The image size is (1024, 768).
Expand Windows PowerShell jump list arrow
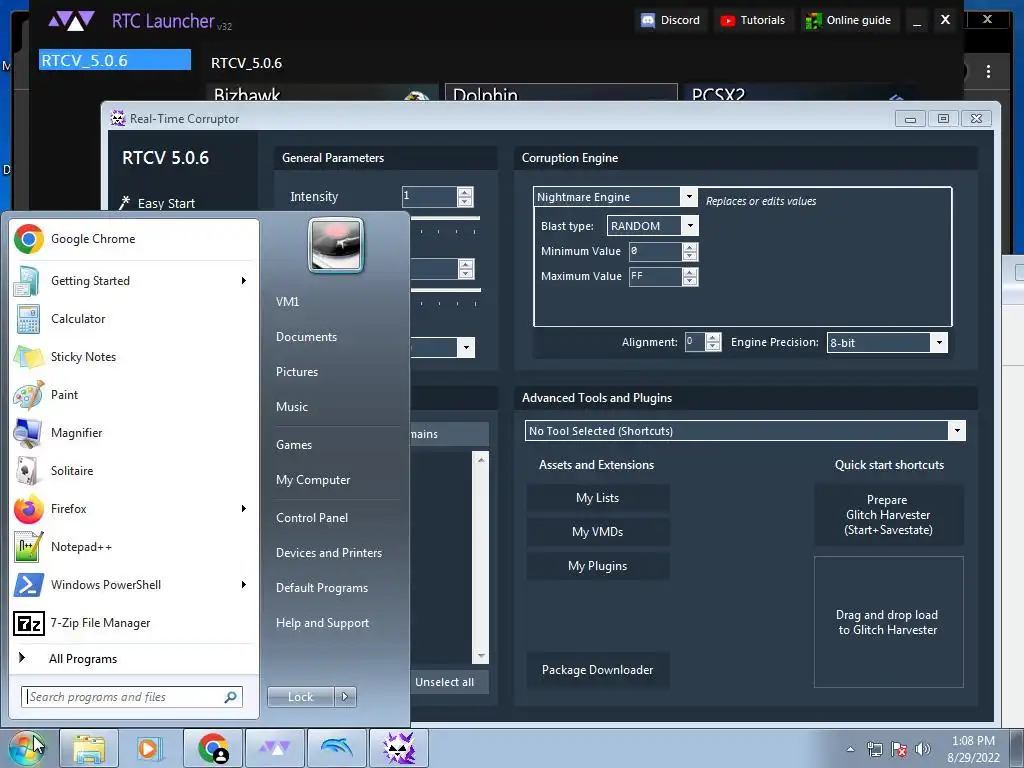click(244, 584)
